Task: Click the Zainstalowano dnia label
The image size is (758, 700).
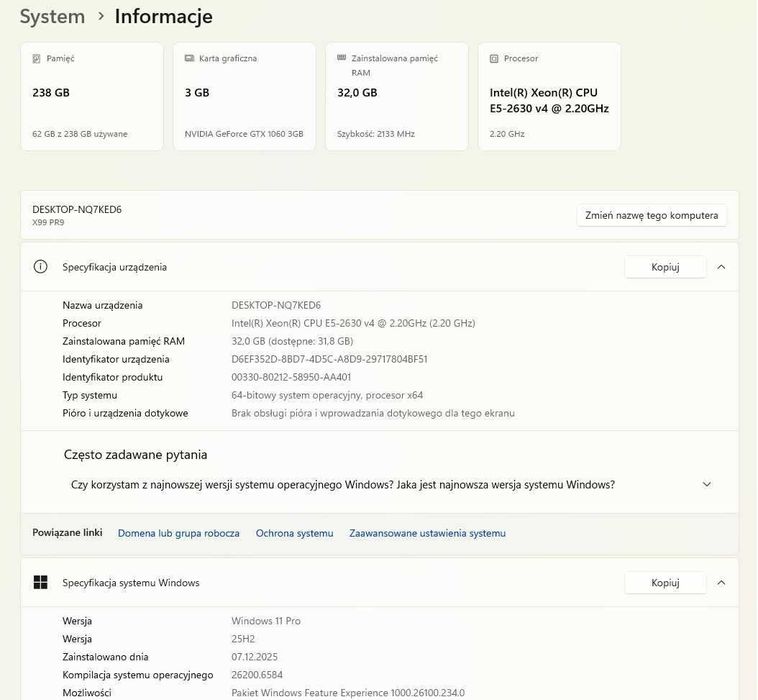Action: coord(105,657)
